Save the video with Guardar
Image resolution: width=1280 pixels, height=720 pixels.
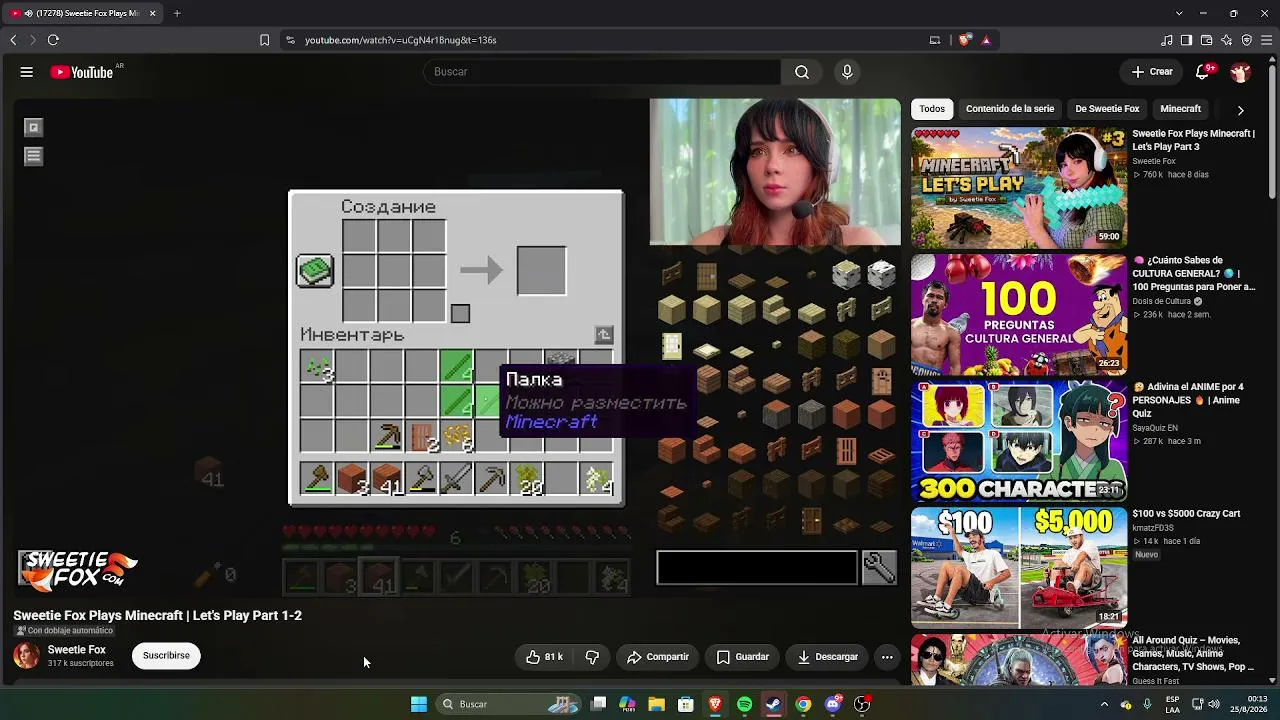pyautogui.click(x=743, y=657)
